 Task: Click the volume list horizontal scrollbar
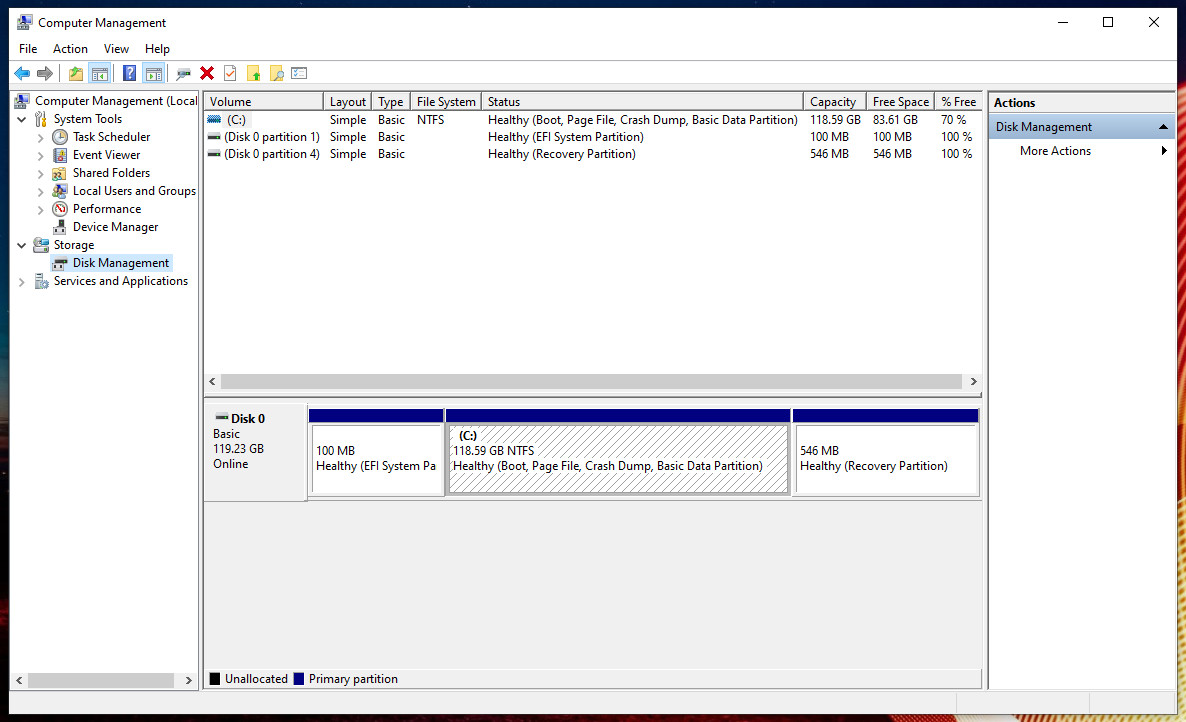pyautogui.click(x=592, y=382)
